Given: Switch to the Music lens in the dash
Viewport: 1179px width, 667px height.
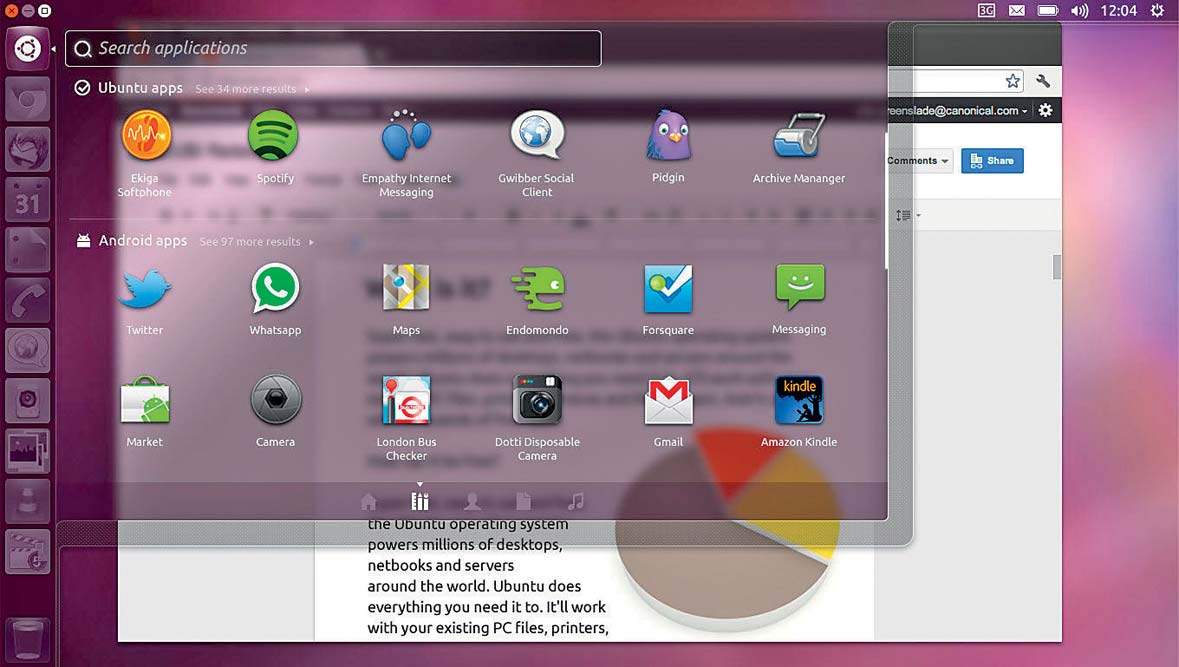Looking at the screenshot, I should pyautogui.click(x=576, y=502).
